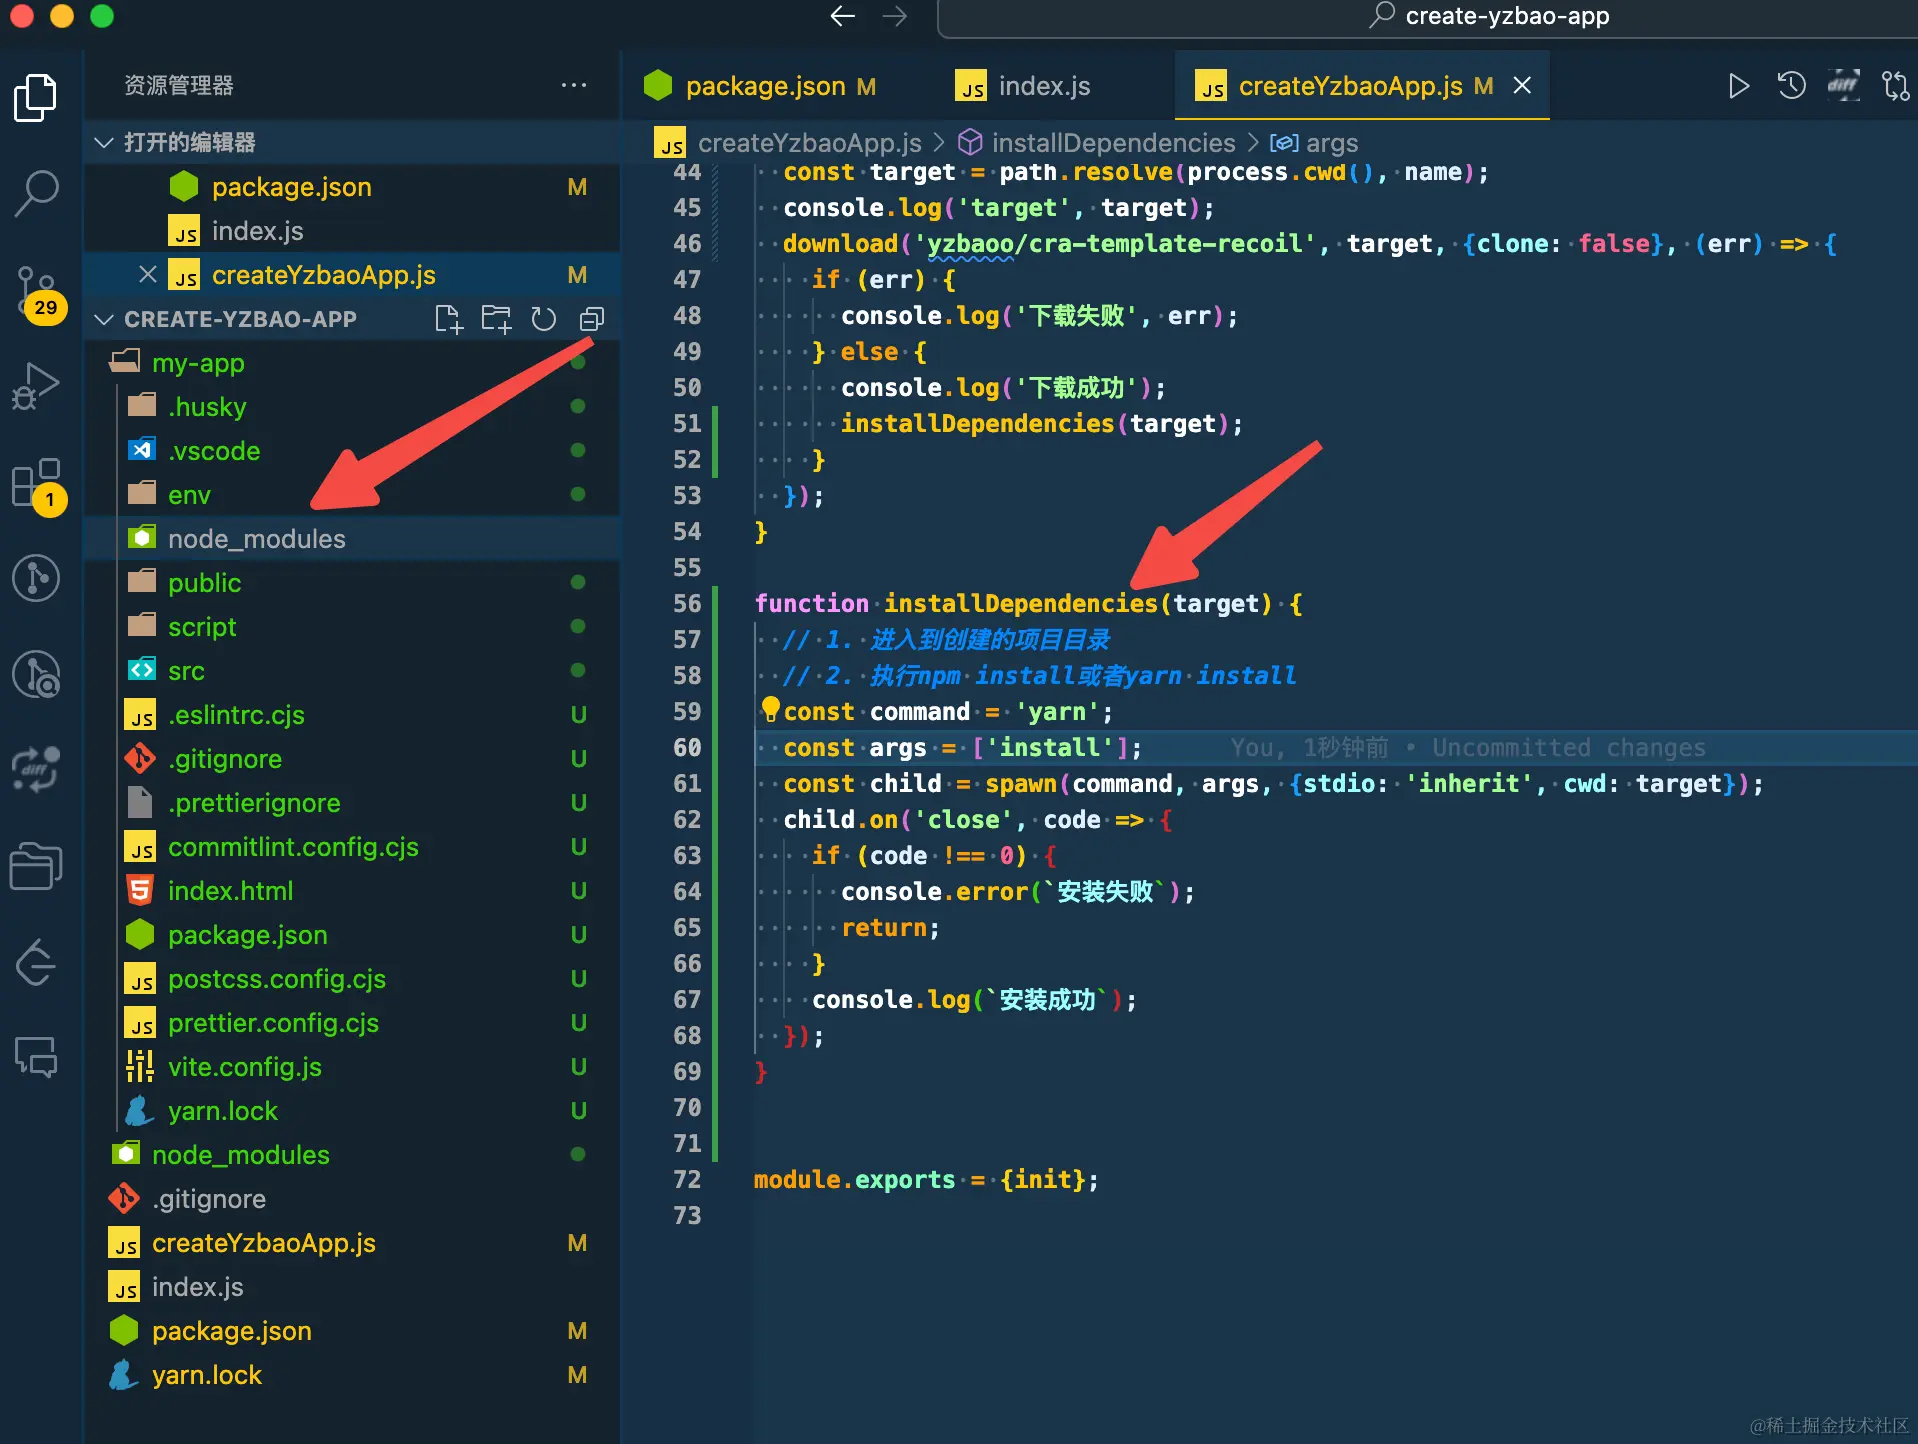
Task: Run the current file with play icon
Action: 1739,86
